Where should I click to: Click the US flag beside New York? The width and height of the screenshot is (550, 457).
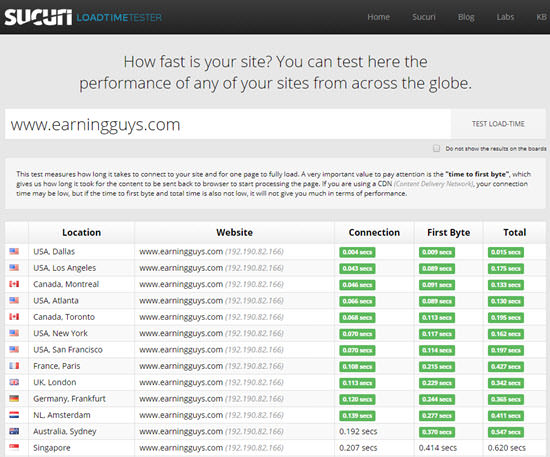(14, 333)
